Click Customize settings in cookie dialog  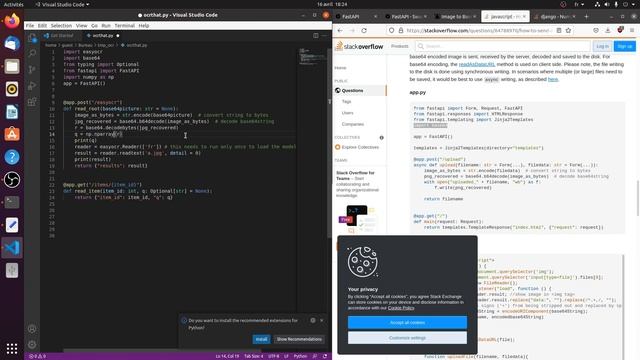(407, 338)
